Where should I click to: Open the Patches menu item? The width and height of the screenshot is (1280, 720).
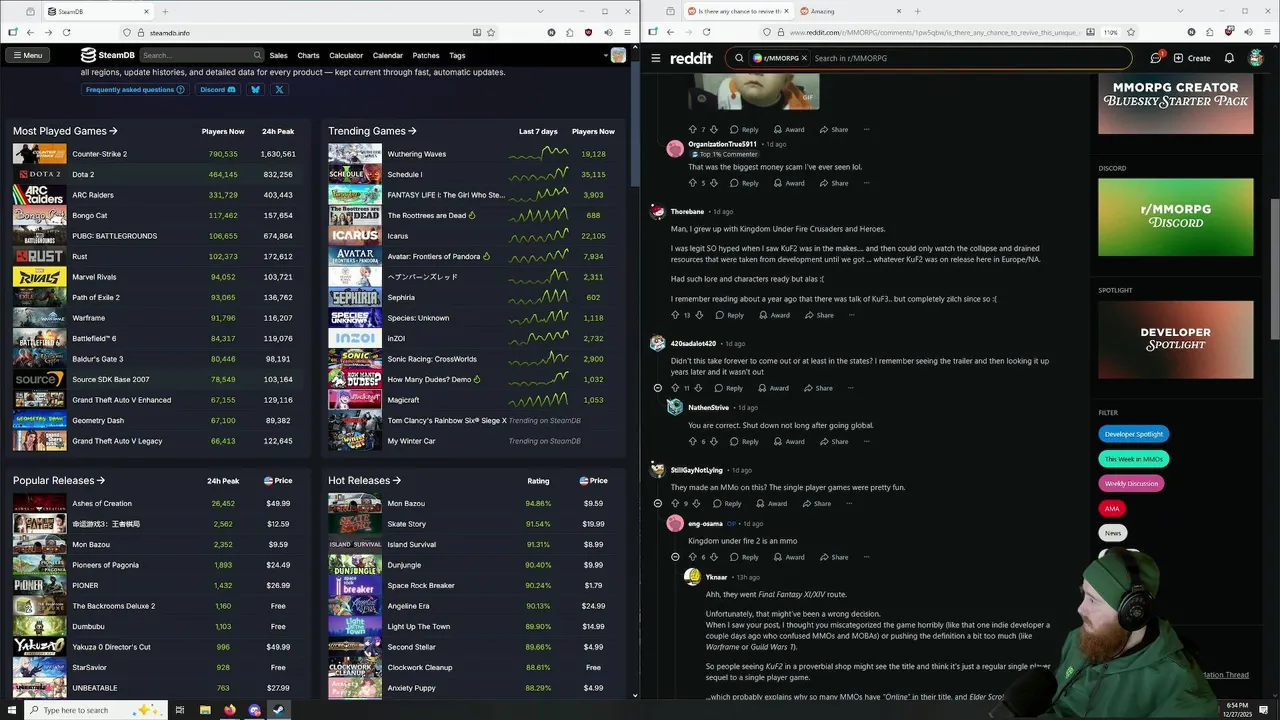click(x=426, y=55)
